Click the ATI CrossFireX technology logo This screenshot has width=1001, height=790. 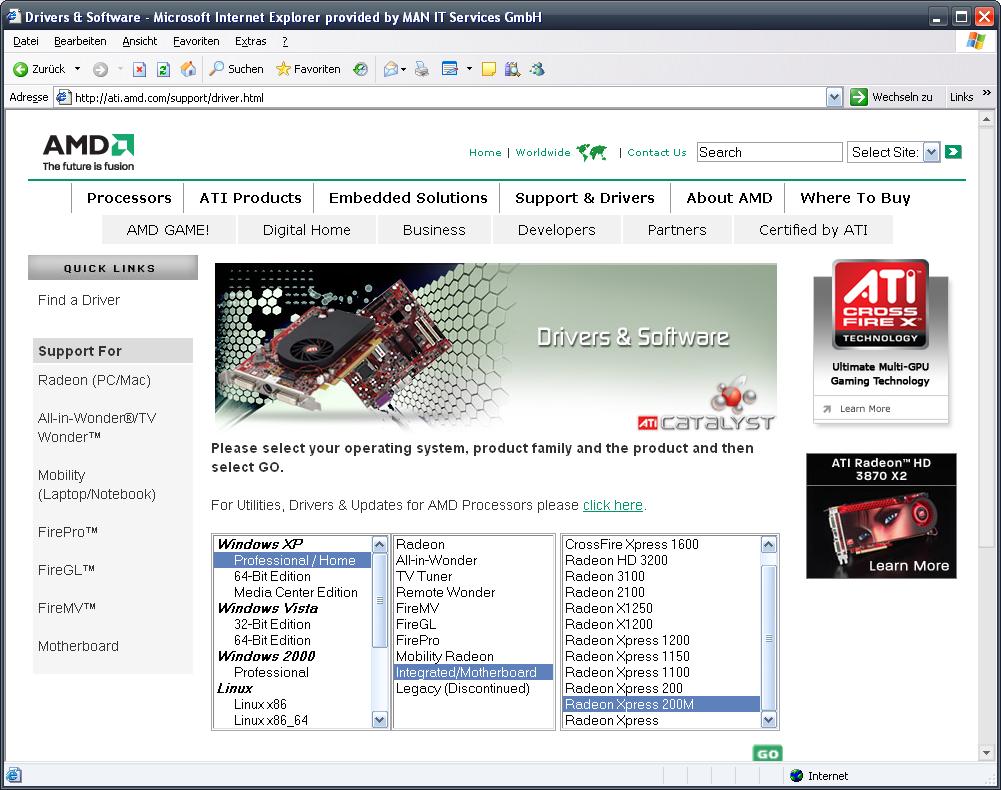click(x=880, y=304)
